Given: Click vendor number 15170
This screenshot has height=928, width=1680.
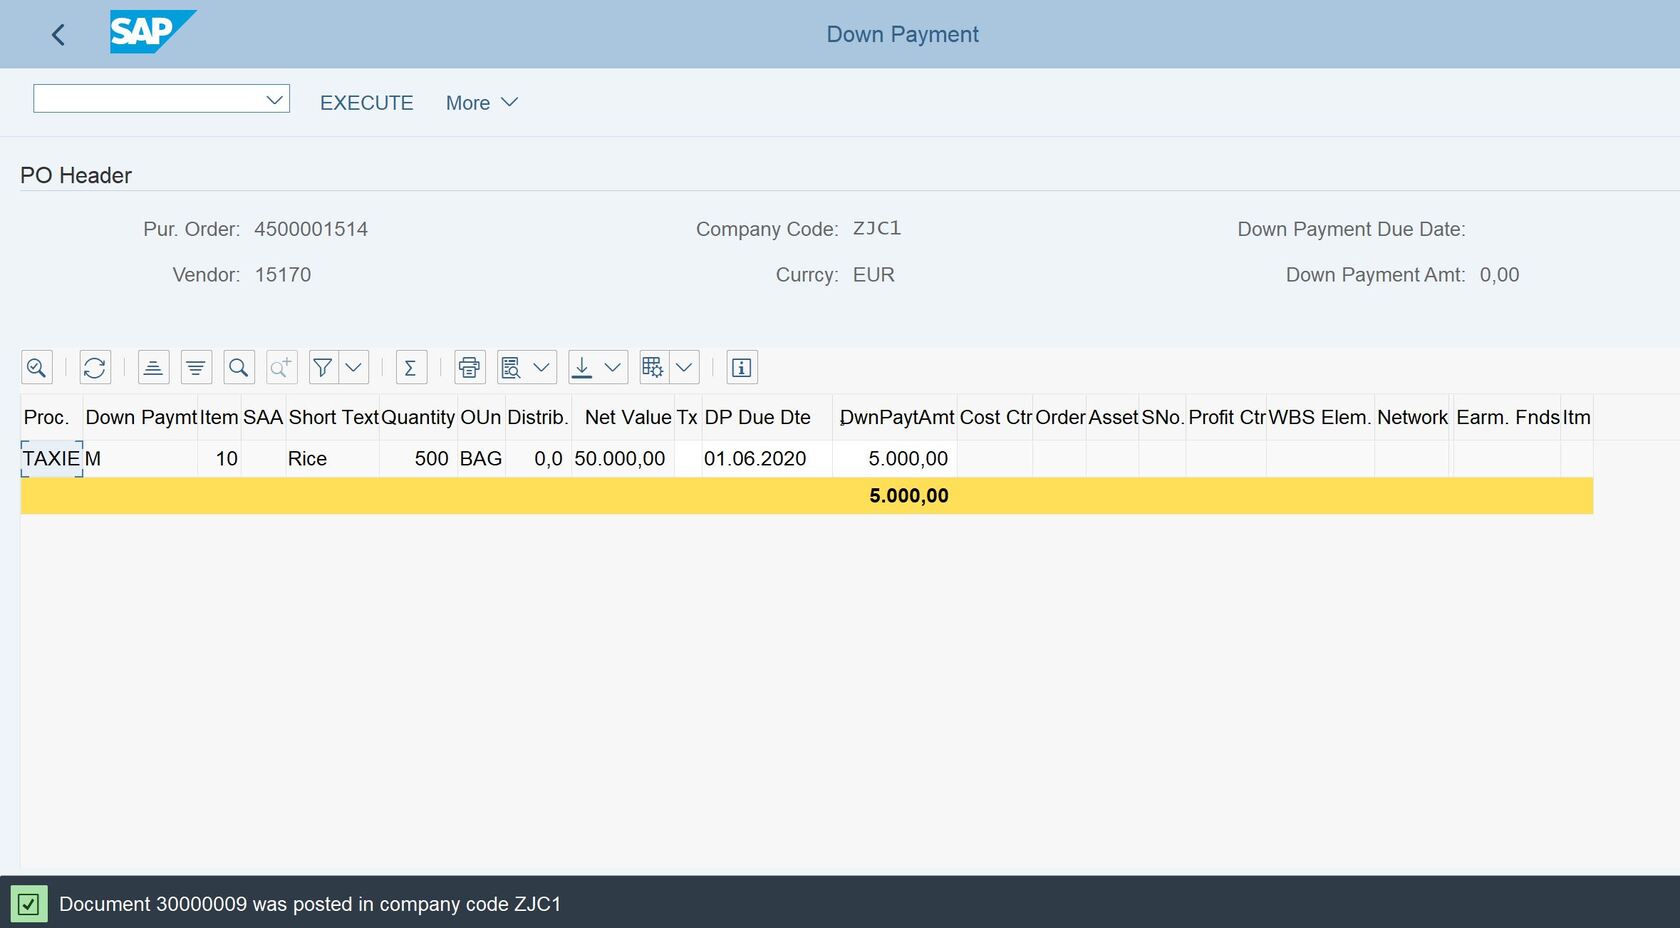Looking at the screenshot, I should click(x=283, y=275).
